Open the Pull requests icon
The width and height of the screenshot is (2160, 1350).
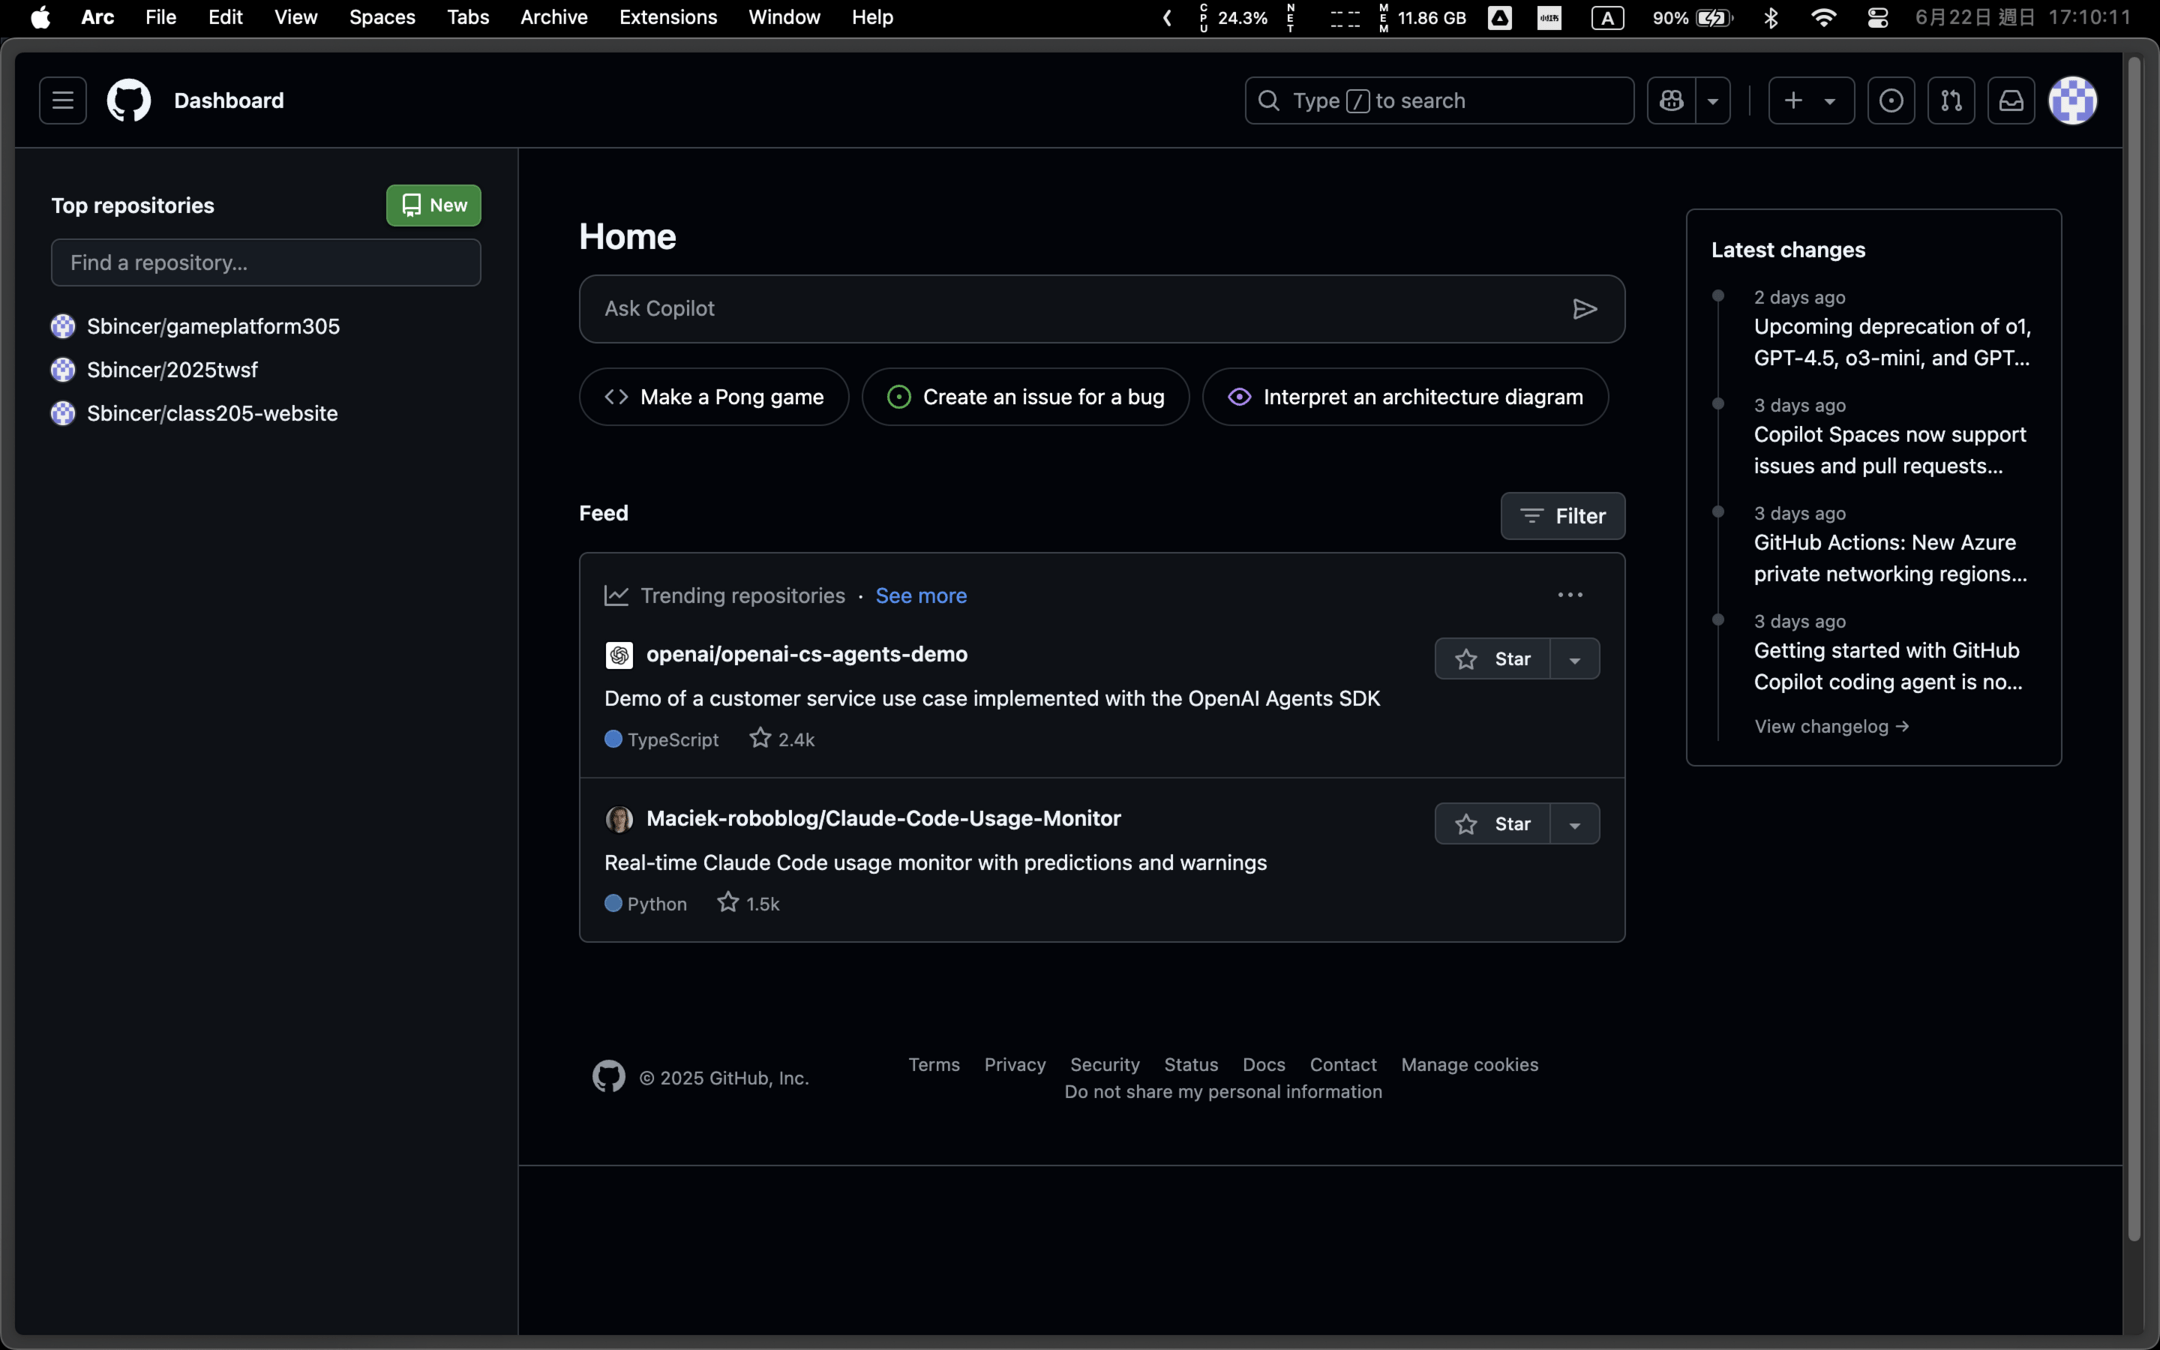click(1950, 100)
